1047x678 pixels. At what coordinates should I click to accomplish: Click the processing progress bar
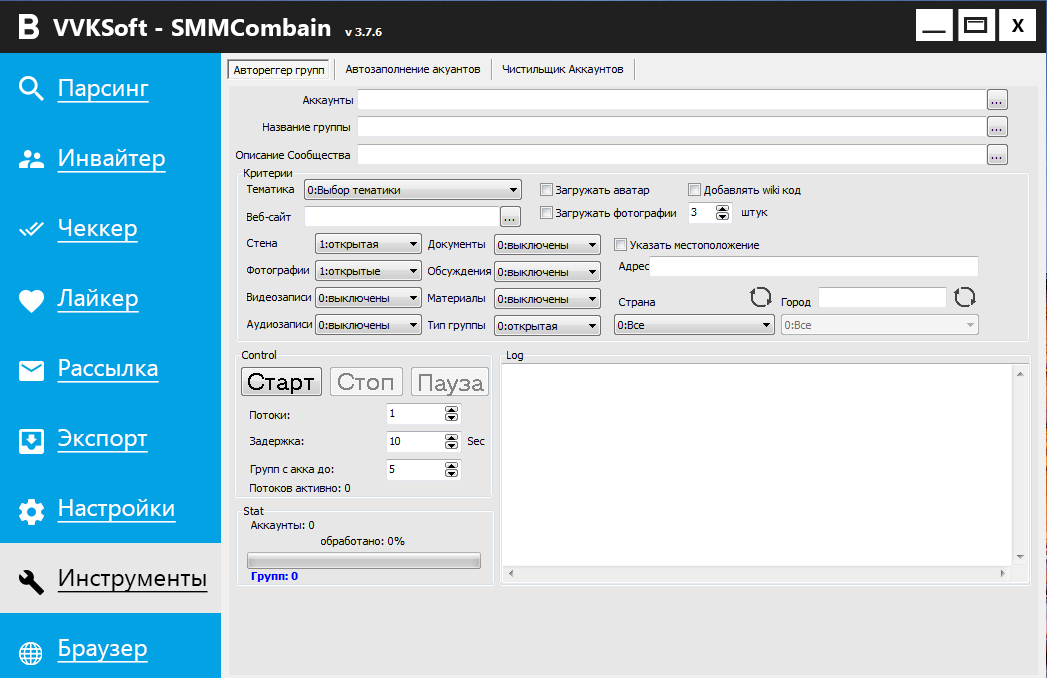point(364,560)
